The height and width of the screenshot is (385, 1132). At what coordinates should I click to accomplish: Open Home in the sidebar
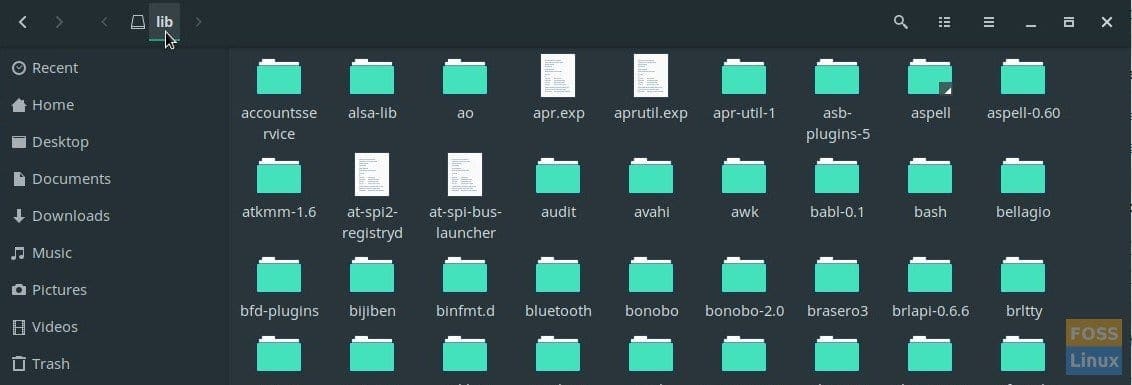pos(43,105)
